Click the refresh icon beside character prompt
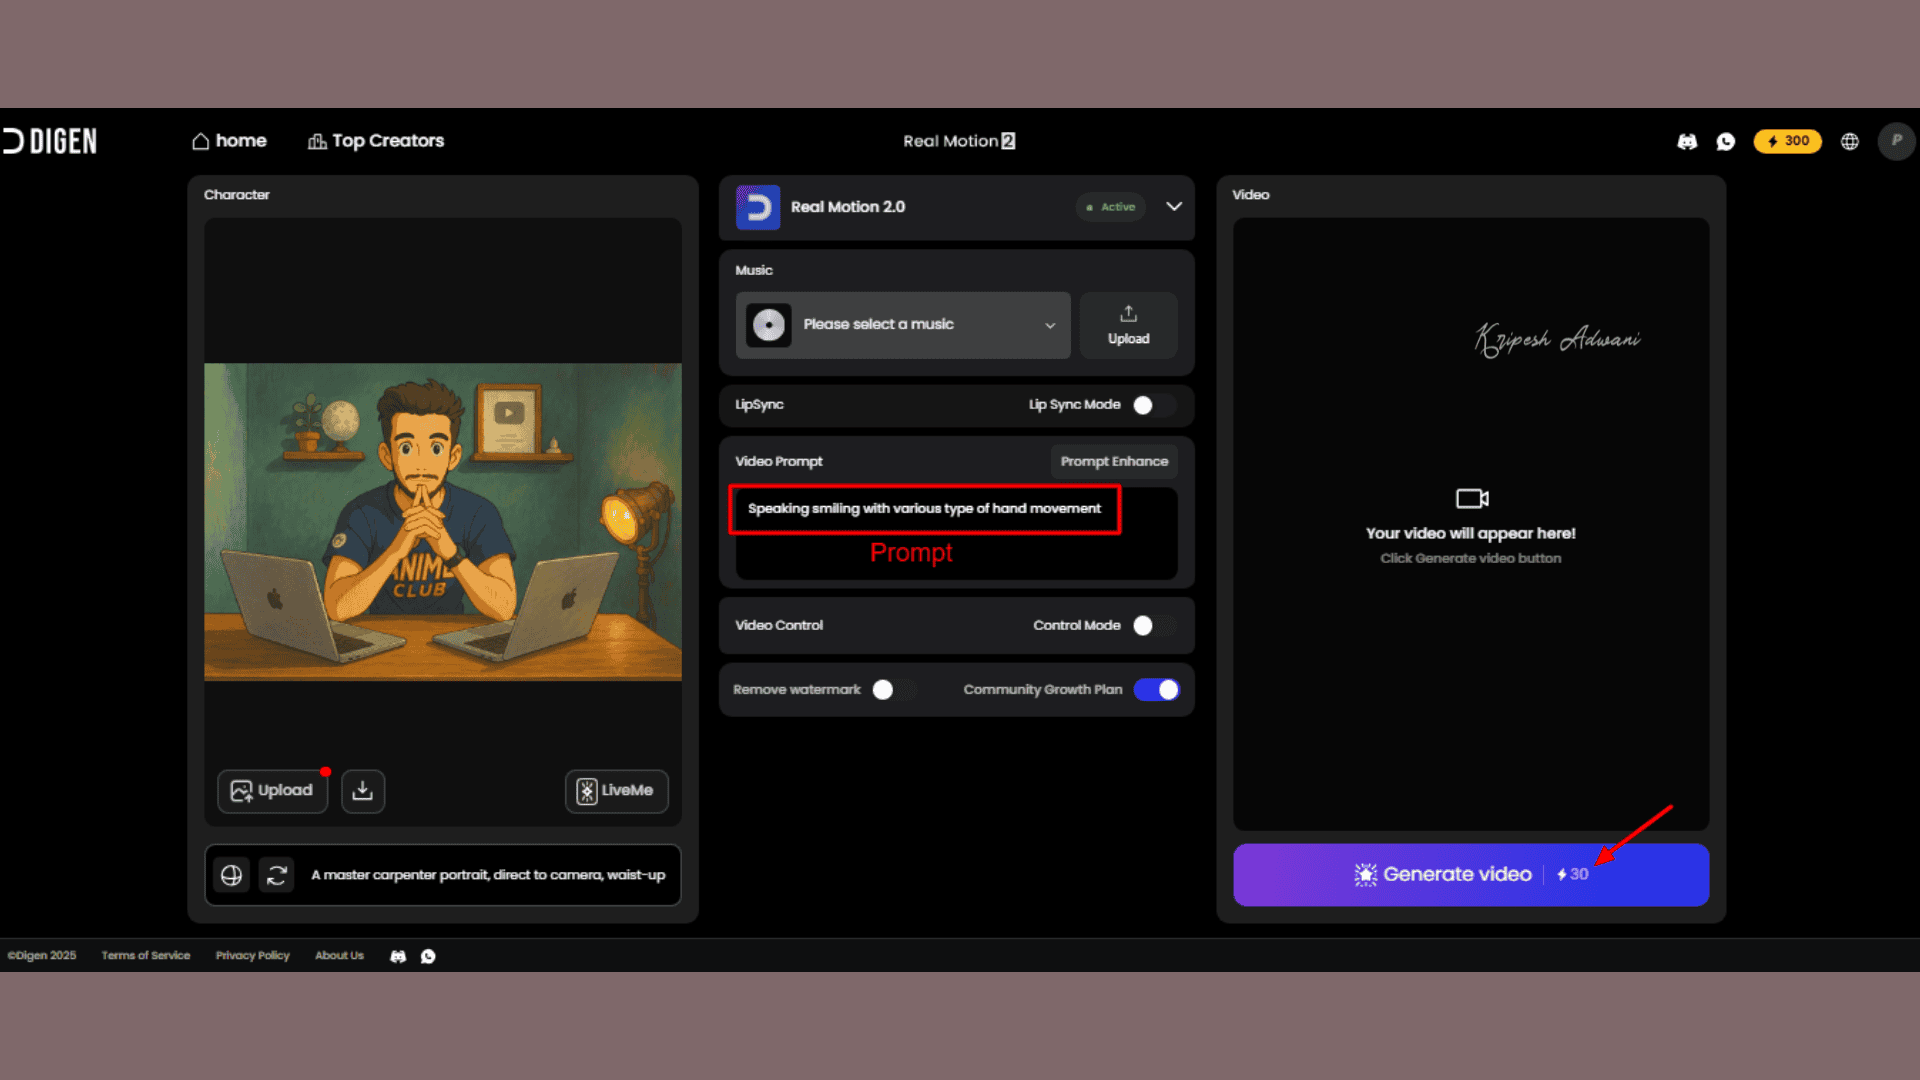 pyautogui.click(x=277, y=875)
